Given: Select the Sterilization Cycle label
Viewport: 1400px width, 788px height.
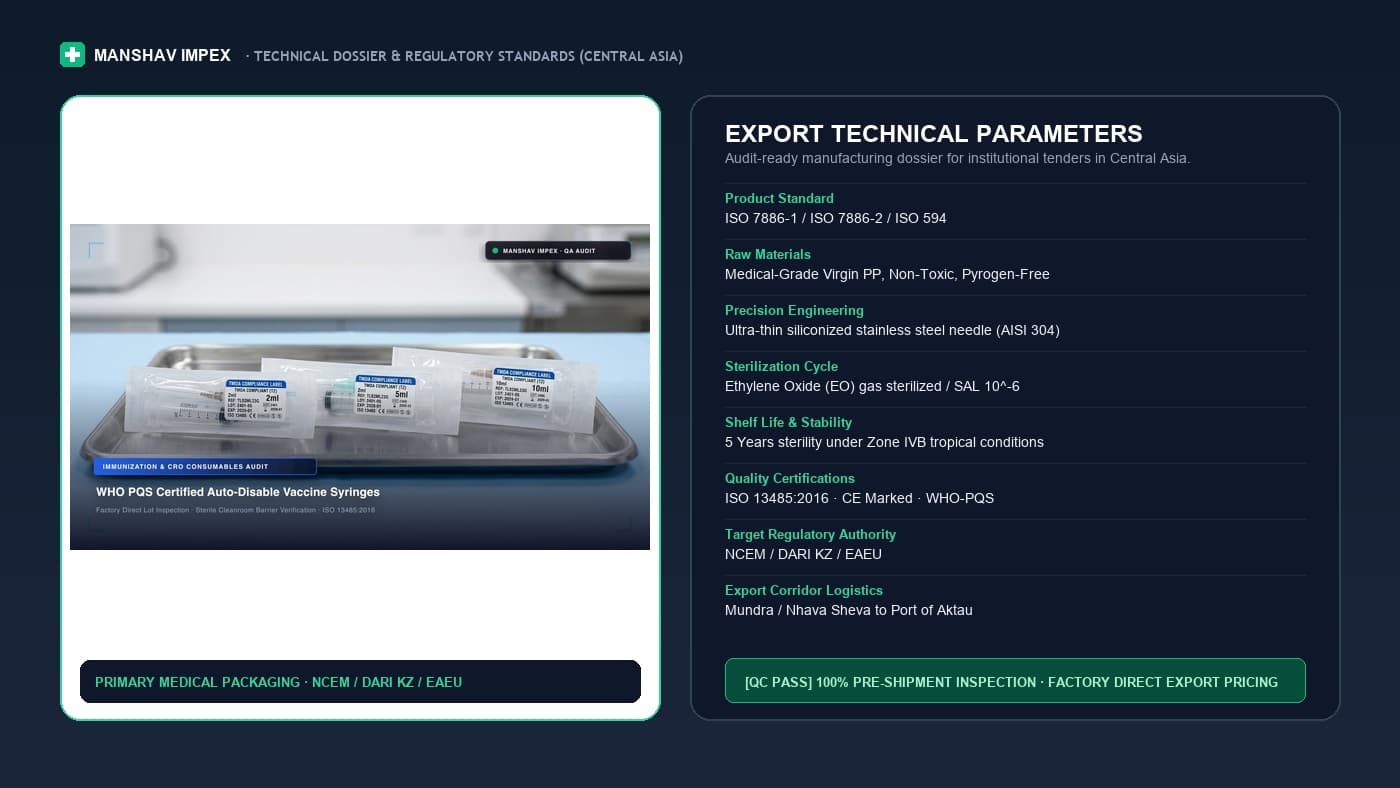Looking at the screenshot, I should tap(781, 366).
